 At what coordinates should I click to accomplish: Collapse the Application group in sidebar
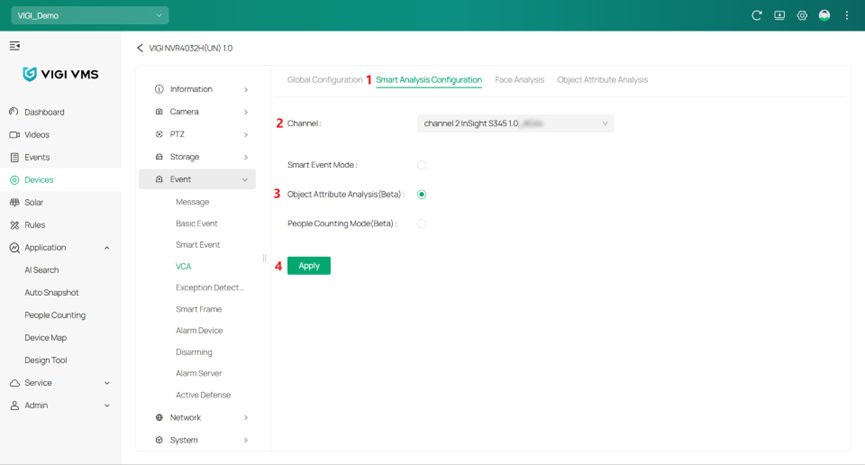tap(107, 248)
